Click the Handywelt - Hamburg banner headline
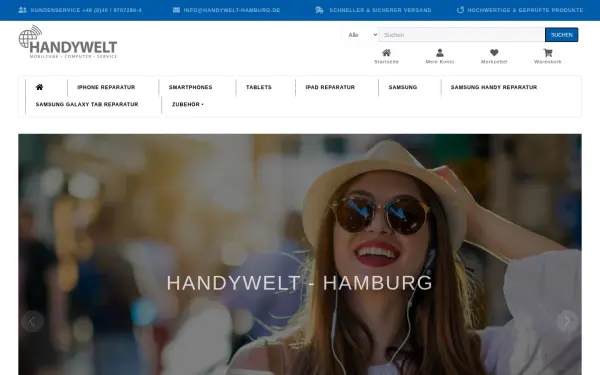Image resolution: width=600 pixels, height=375 pixels. [x=300, y=283]
